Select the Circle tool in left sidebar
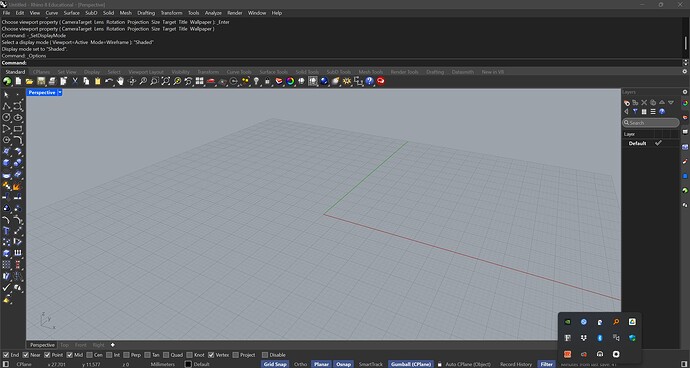Viewport: 690px width, 368px height. 7,118
